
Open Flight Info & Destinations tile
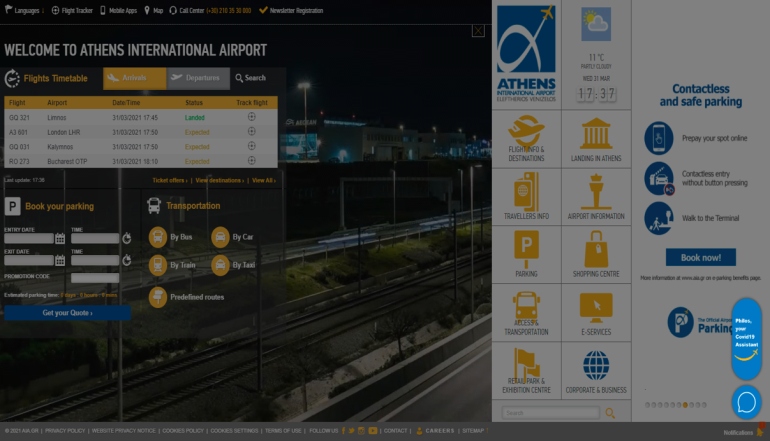click(x=526, y=138)
